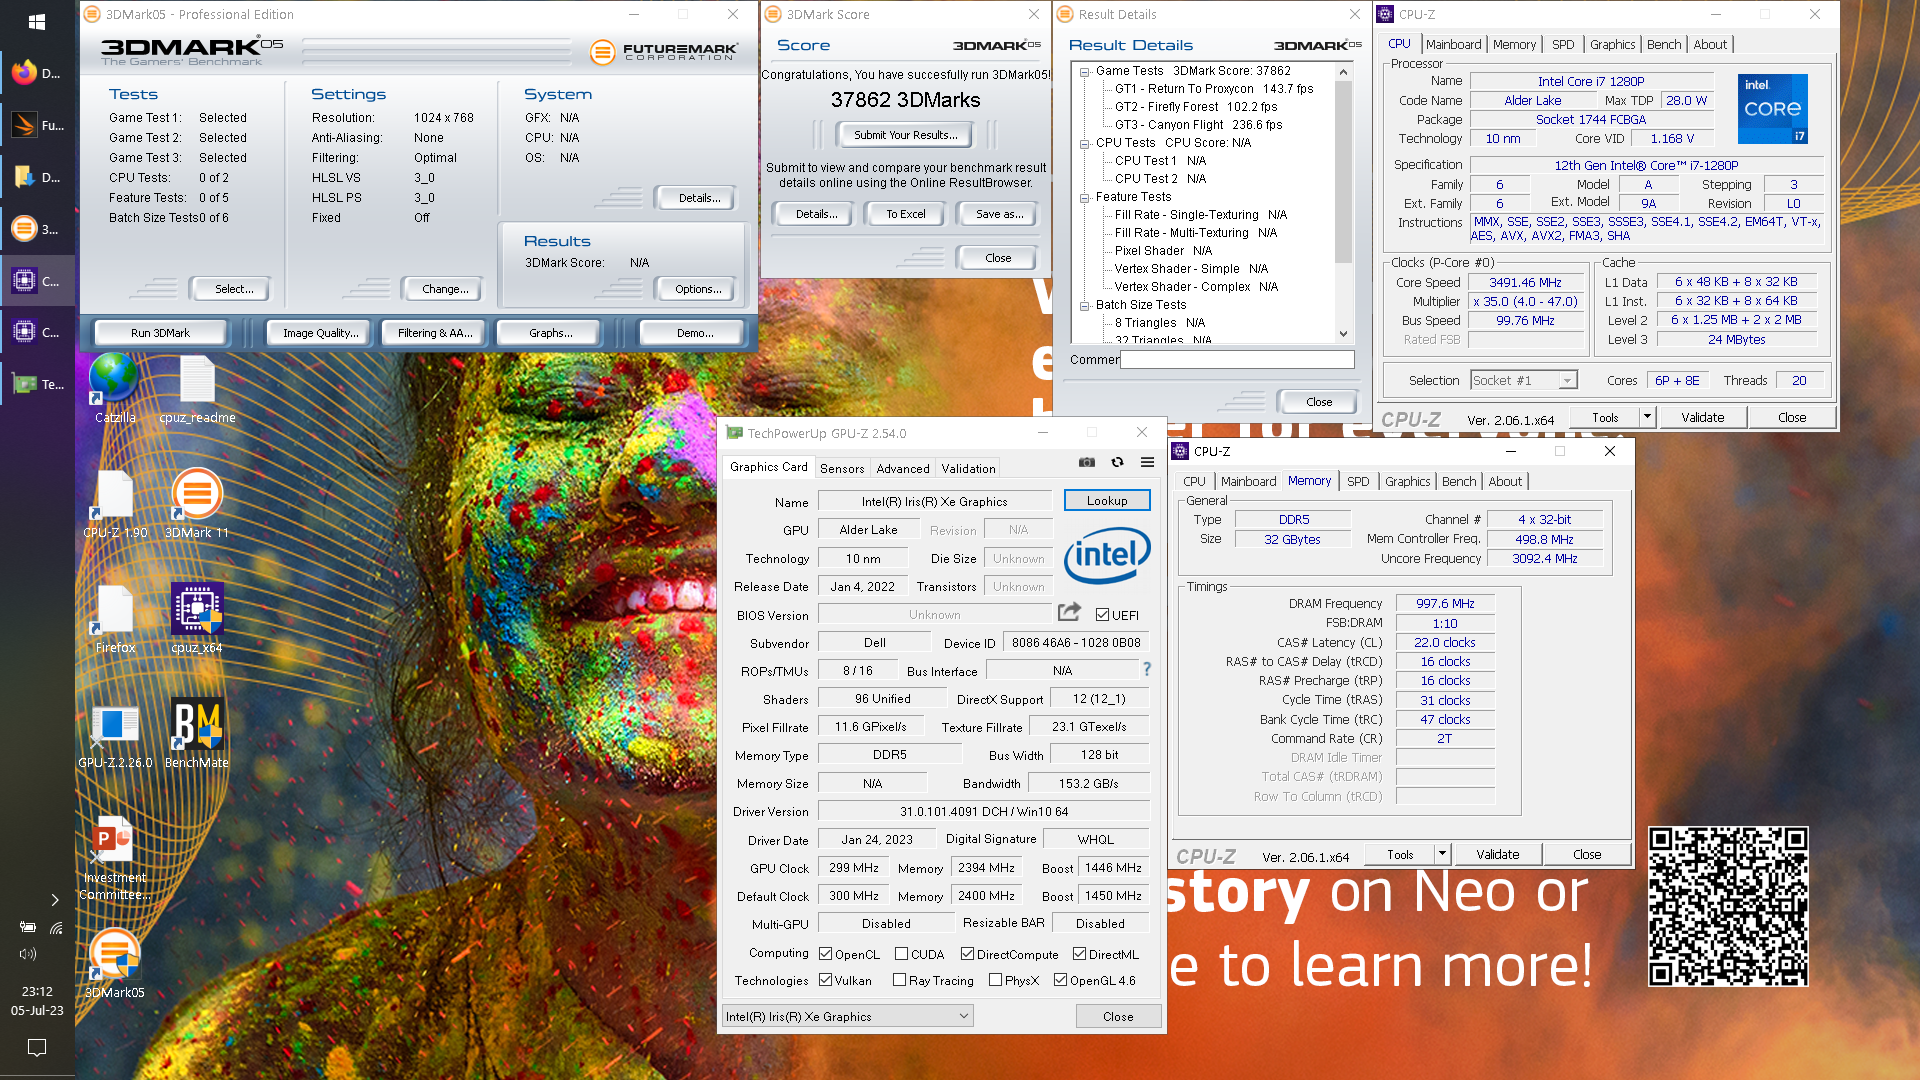
Task: Click the Filtering & AA button
Action: coord(435,333)
